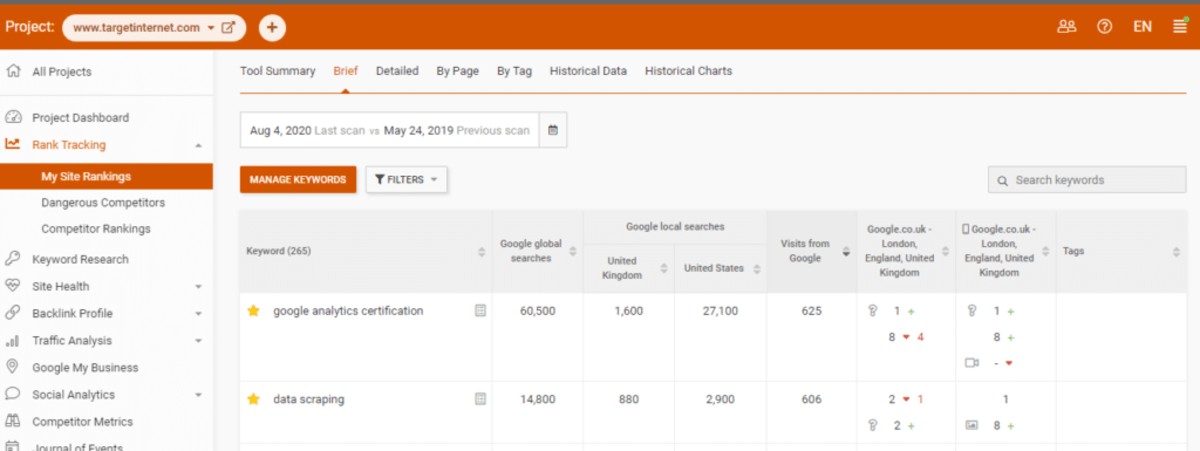Image resolution: width=1200 pixels, height=451 pixels.
Task: Focus the Search keywords field
Action: click(x=1087, y=180)
